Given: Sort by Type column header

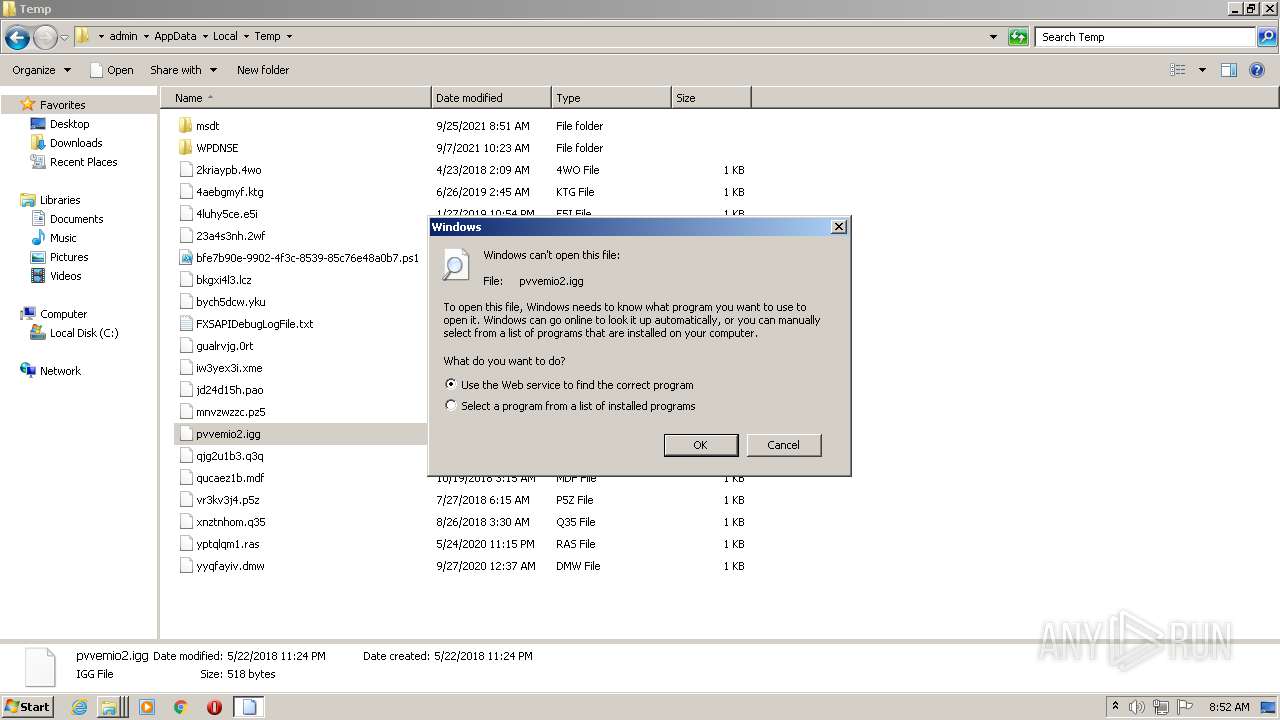Looking at the screenshot, I should click(611, 98).
